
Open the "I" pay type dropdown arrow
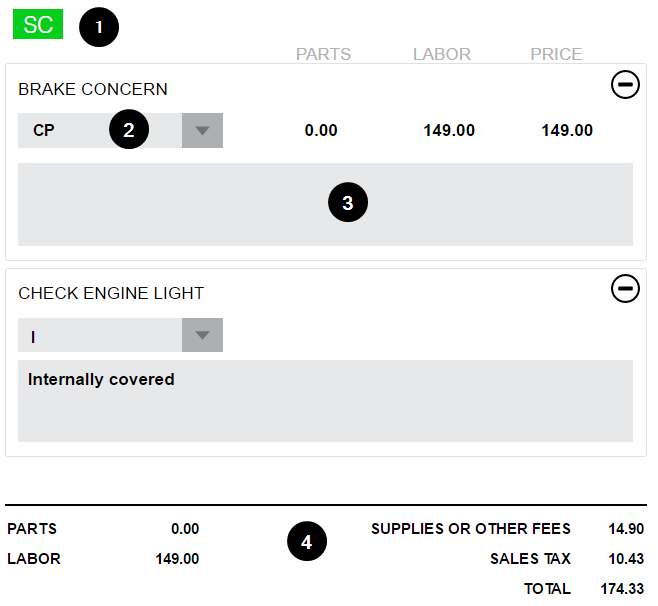(x=202, y=335)
